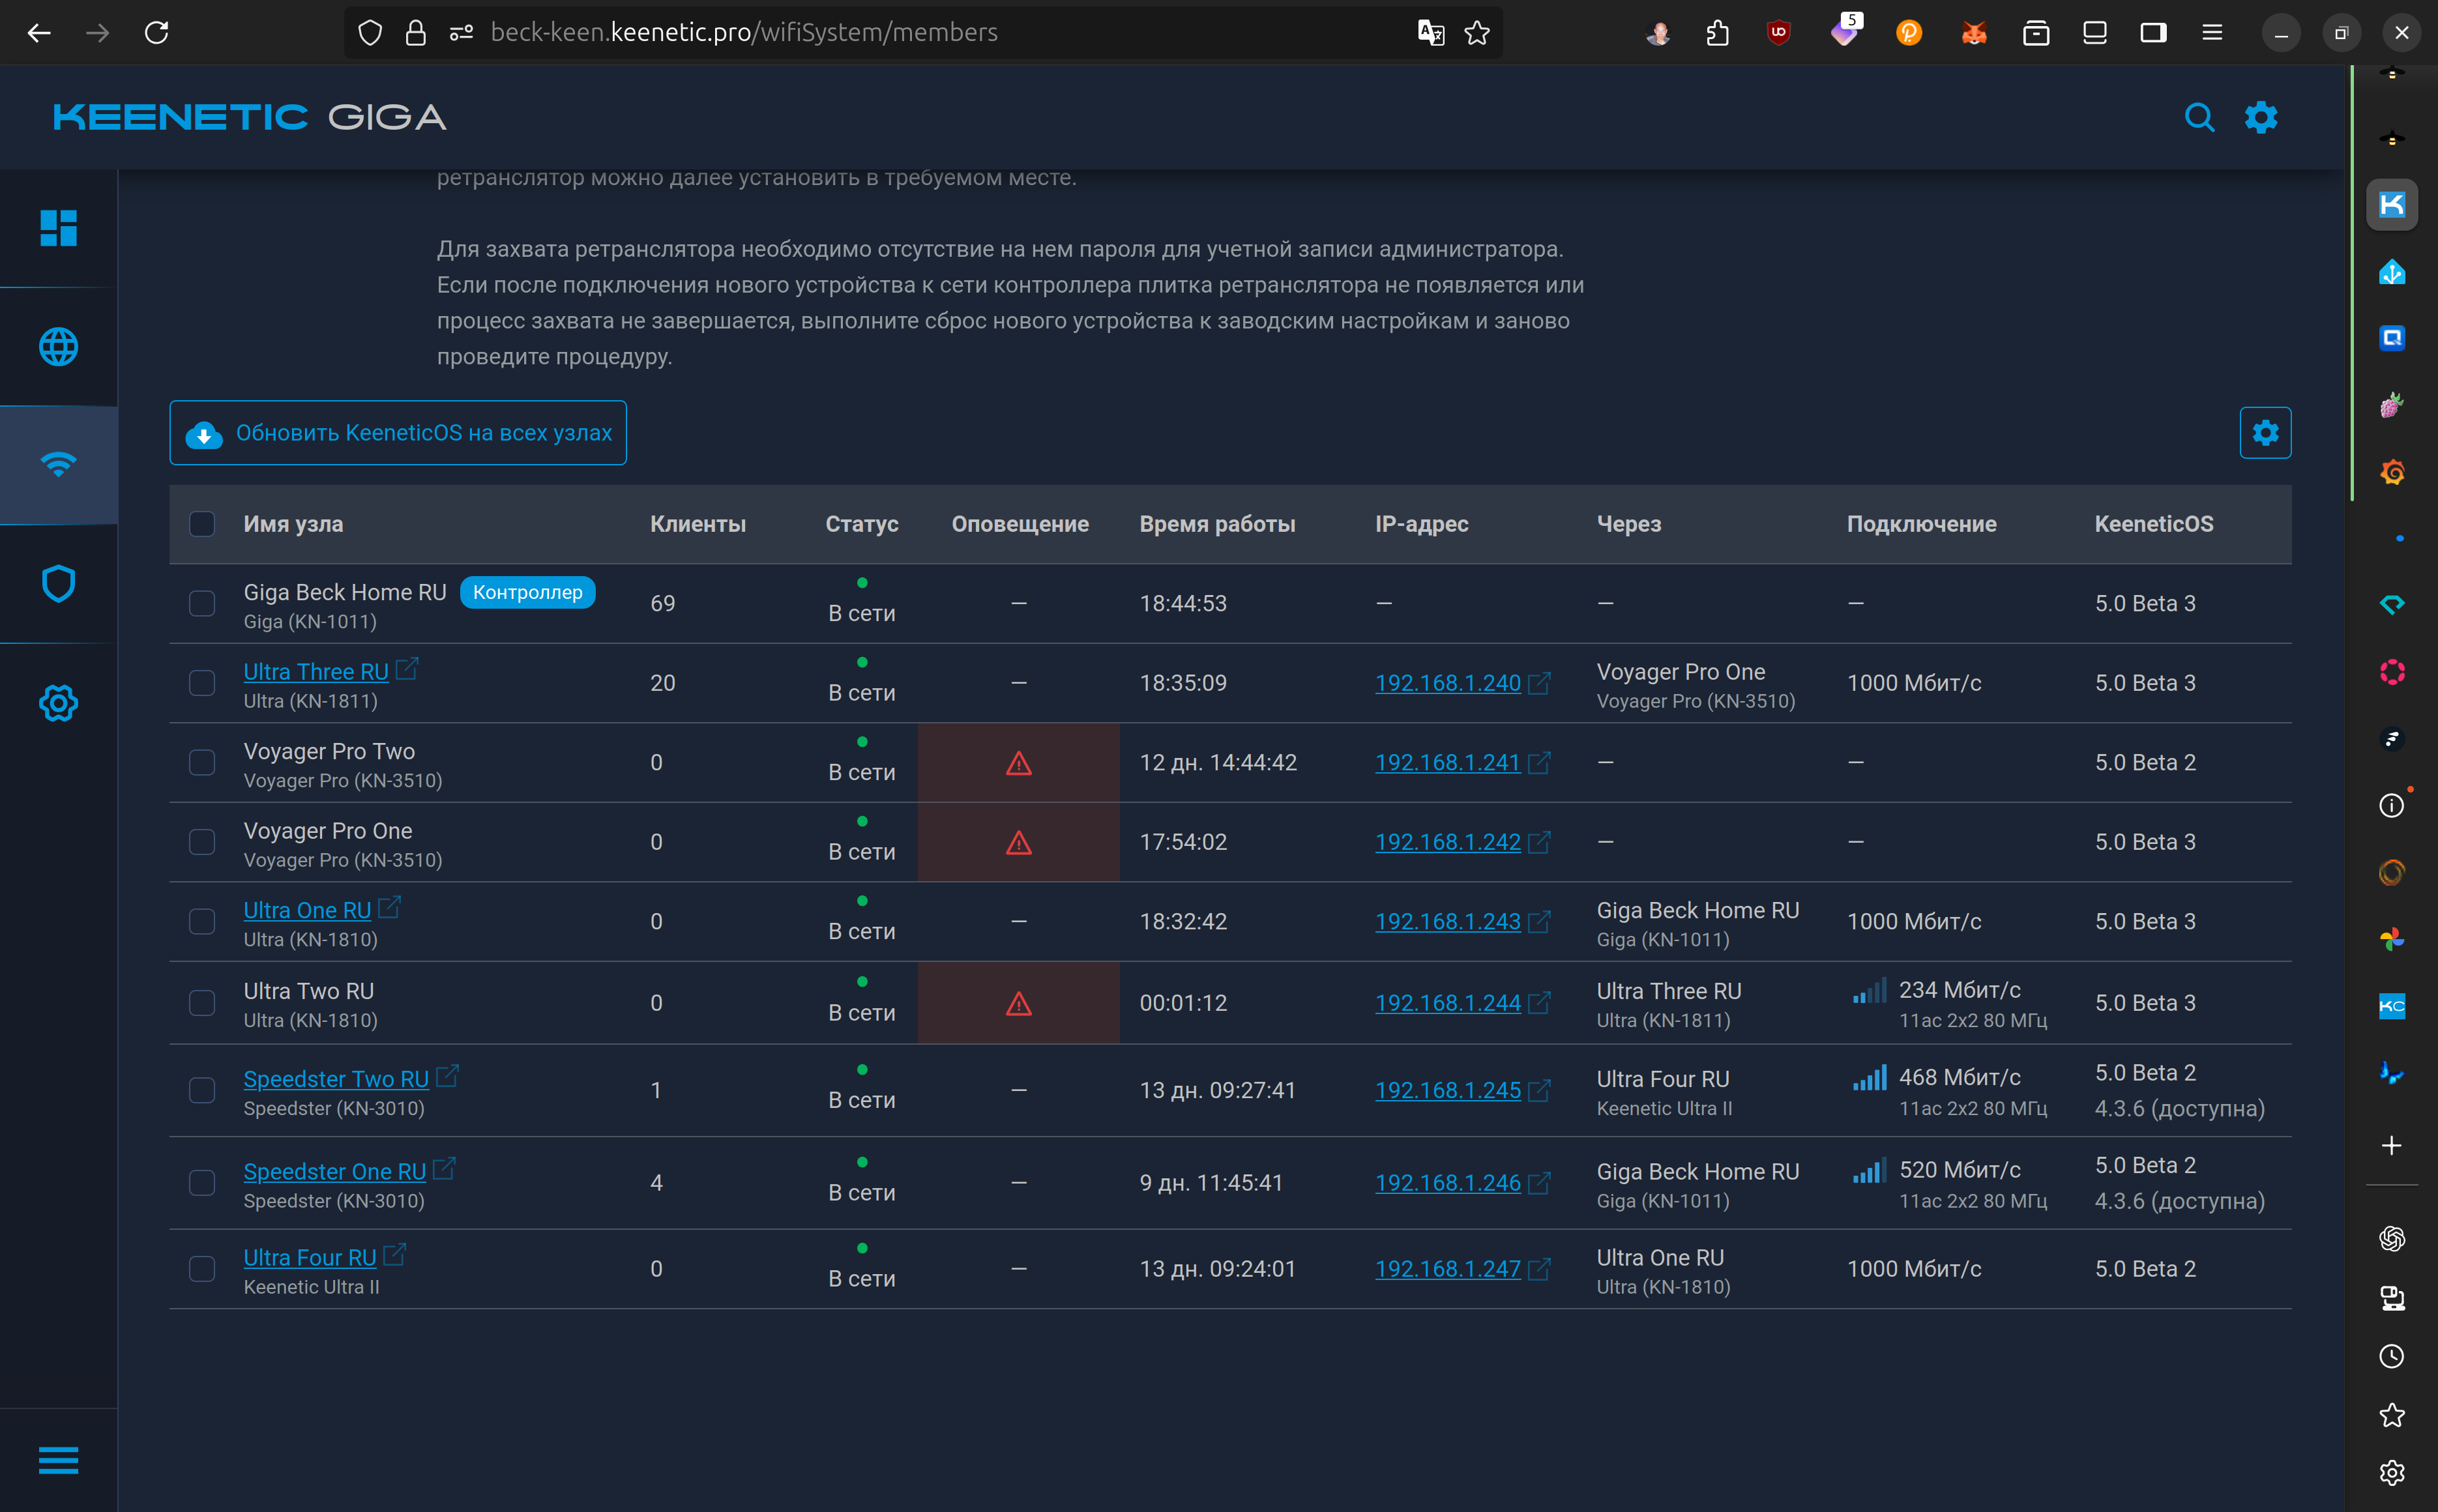This screenshot has width=2438, height=1512.
Task: Click the search magnifier in header
Action: tap(2198, 117)
